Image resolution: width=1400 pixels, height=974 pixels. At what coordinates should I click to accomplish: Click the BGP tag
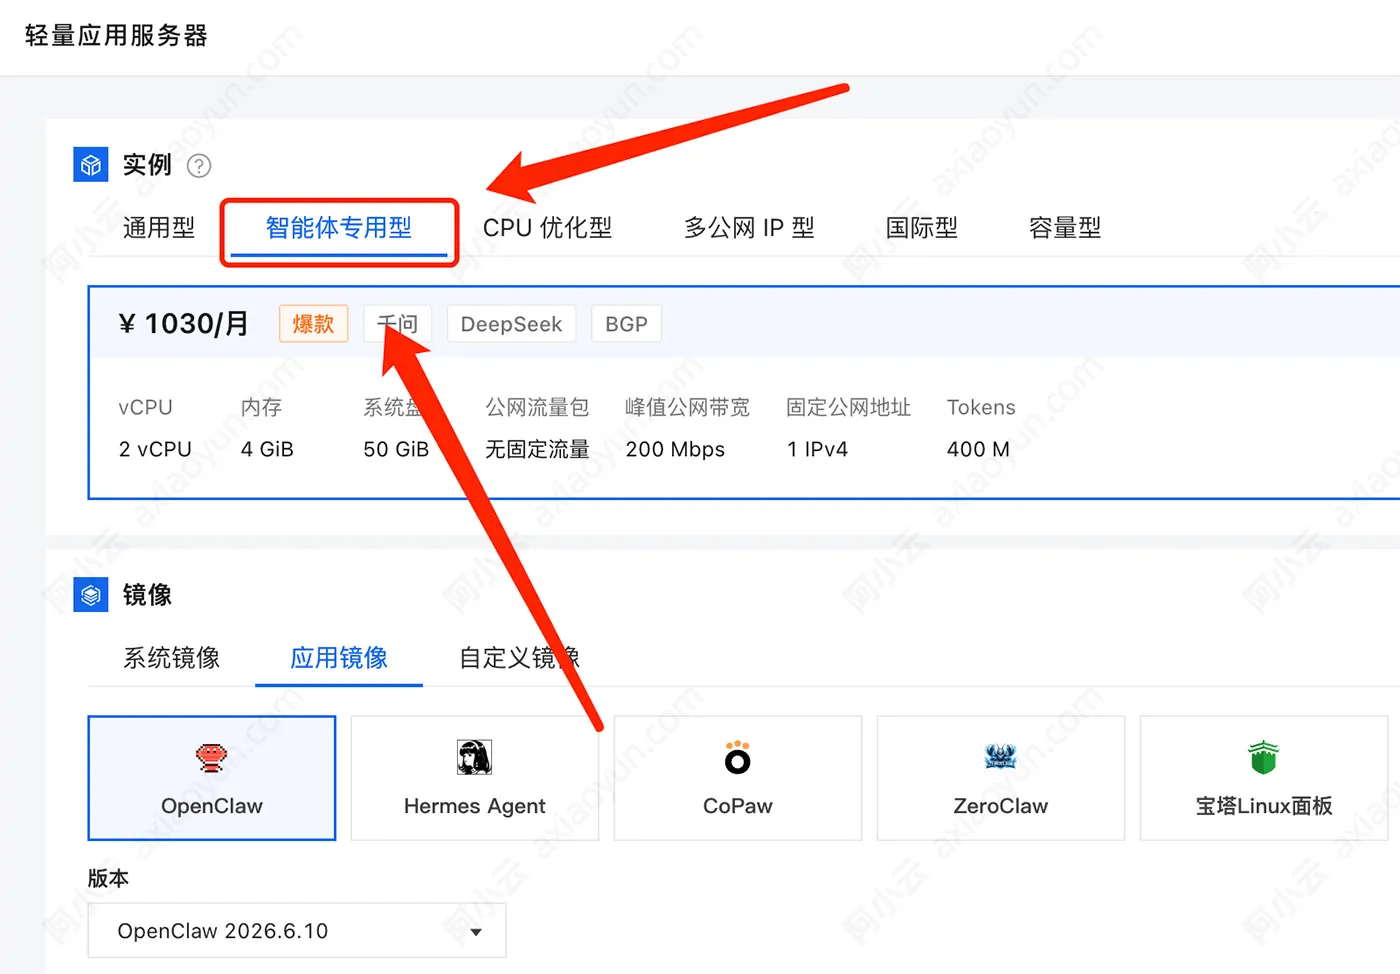[626, 324]
